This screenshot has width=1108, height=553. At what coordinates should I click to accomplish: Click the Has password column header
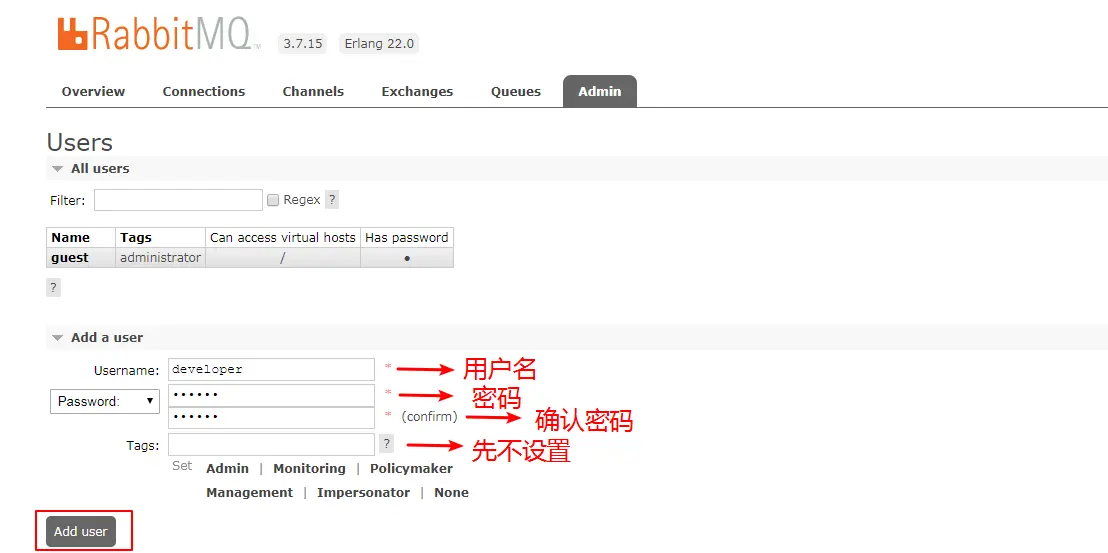407,237
